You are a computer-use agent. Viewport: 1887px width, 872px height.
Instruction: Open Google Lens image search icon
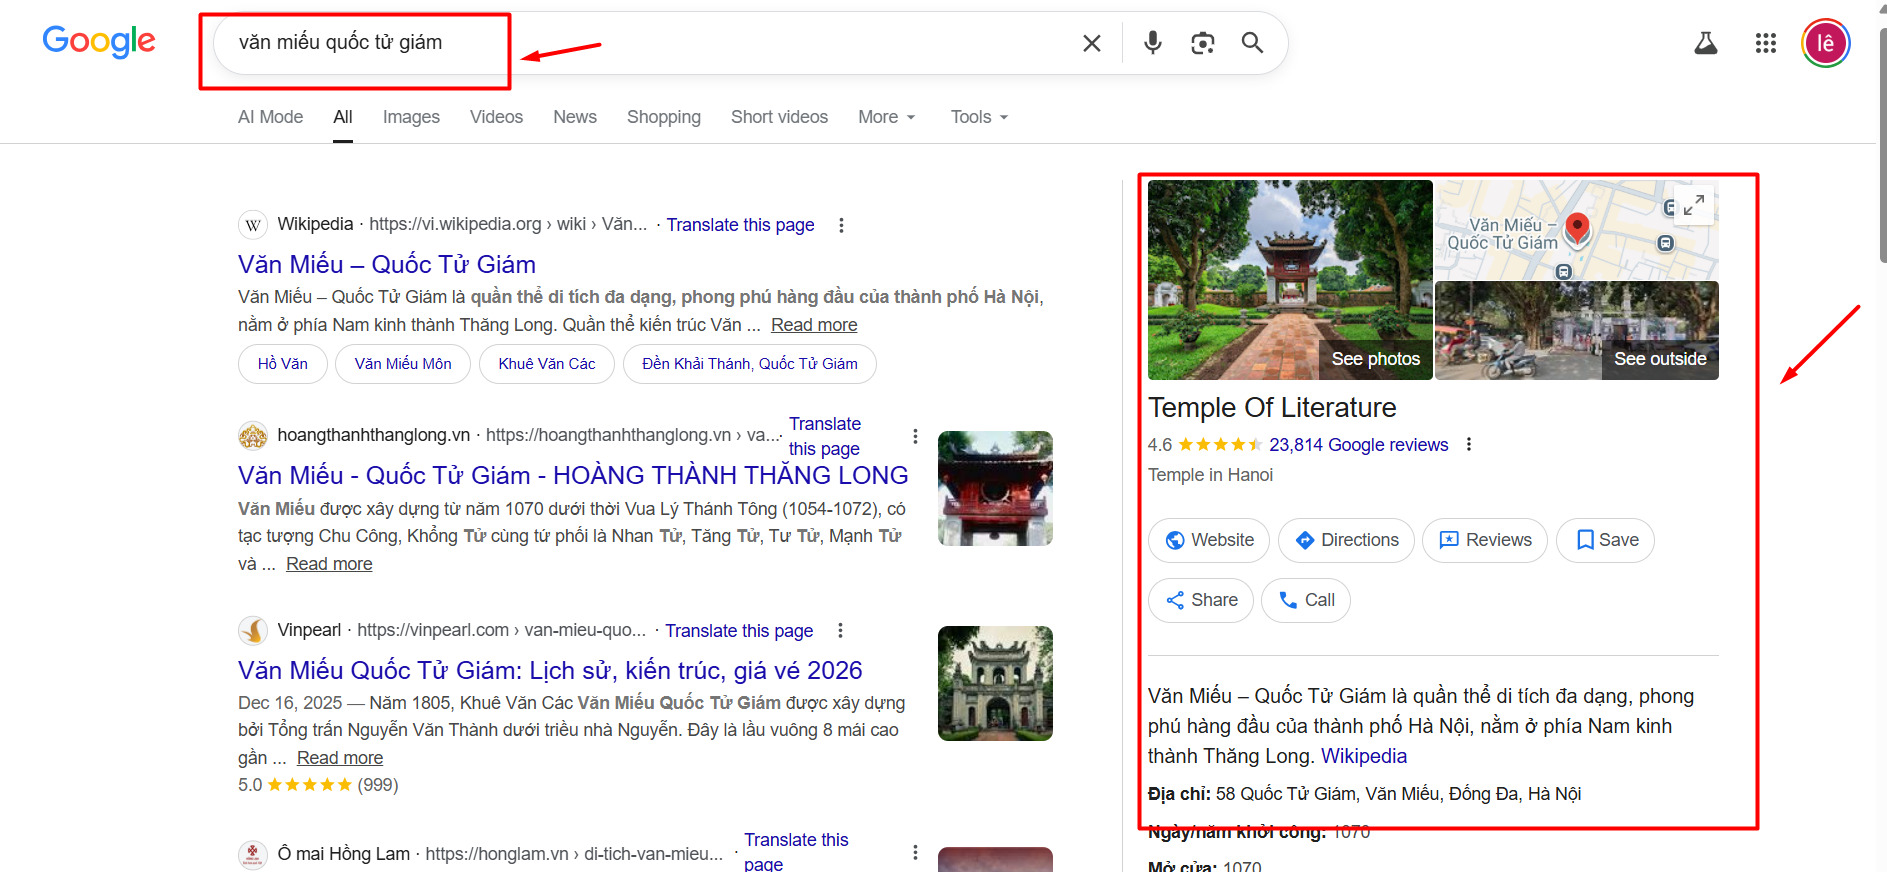tap(1202, 43)
